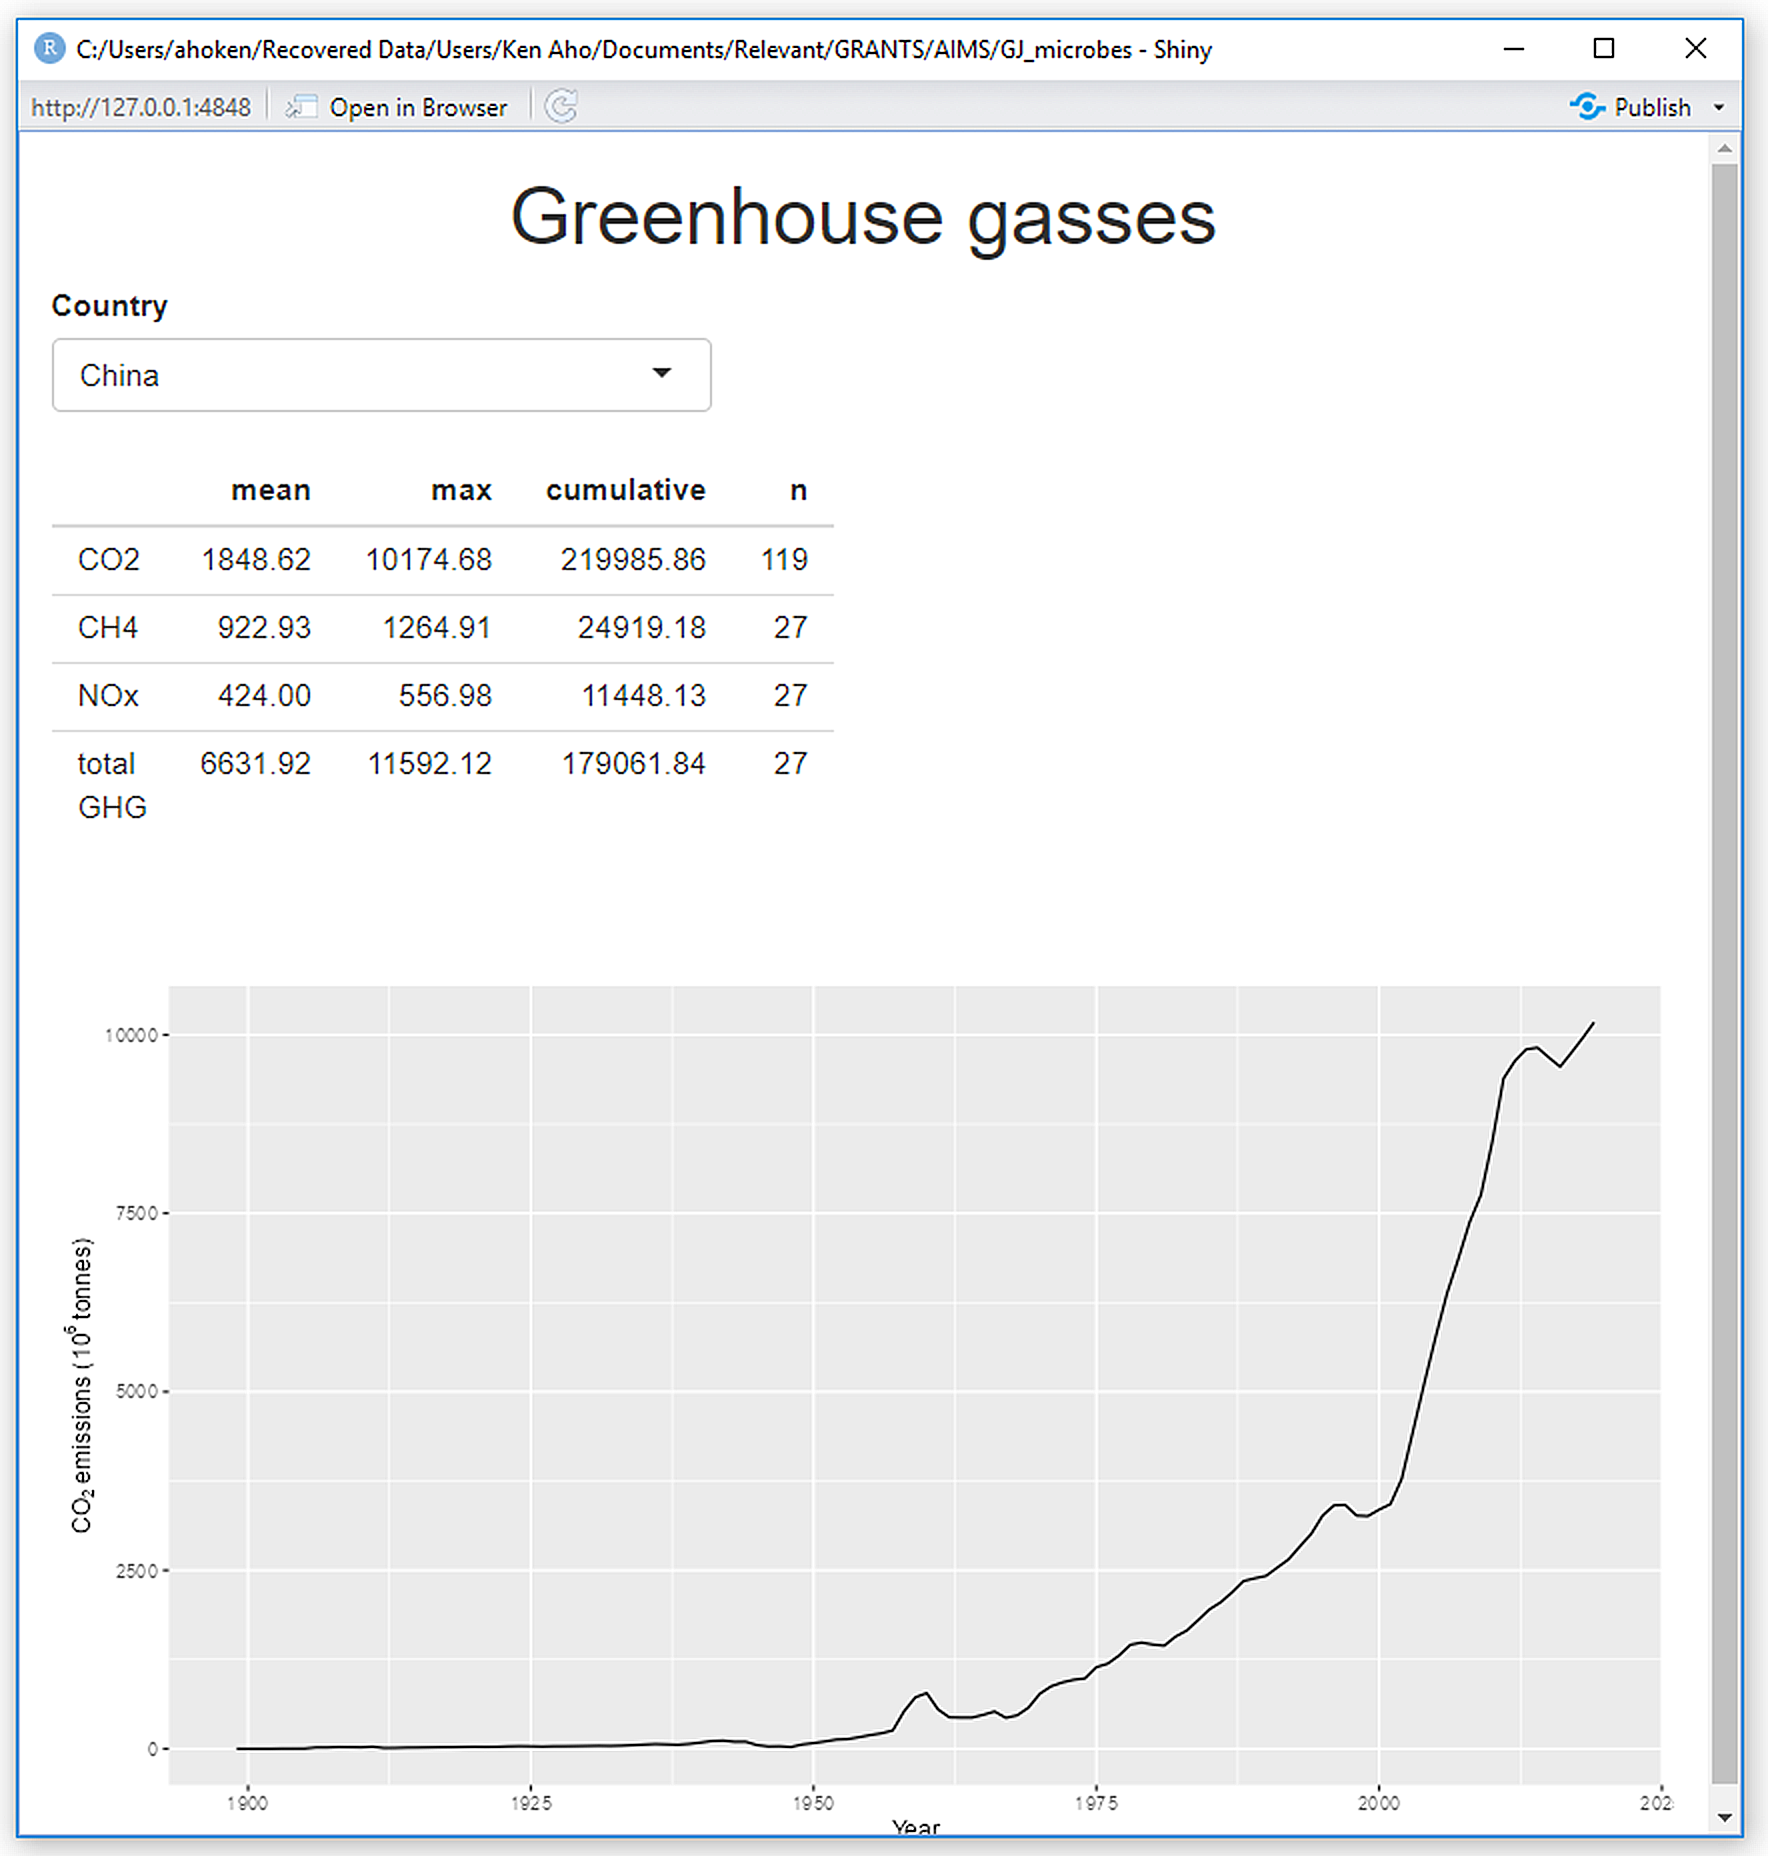Click the 'max' column header
This screenshot has height=1856, width=1768.
[x=461, y=490]
